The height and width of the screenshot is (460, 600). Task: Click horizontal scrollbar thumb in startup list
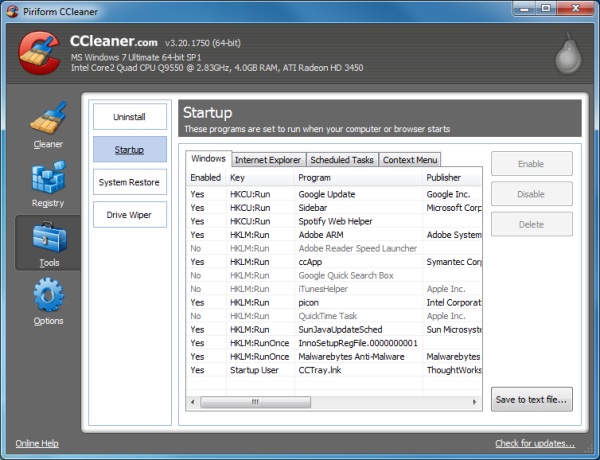pos(256,402)
